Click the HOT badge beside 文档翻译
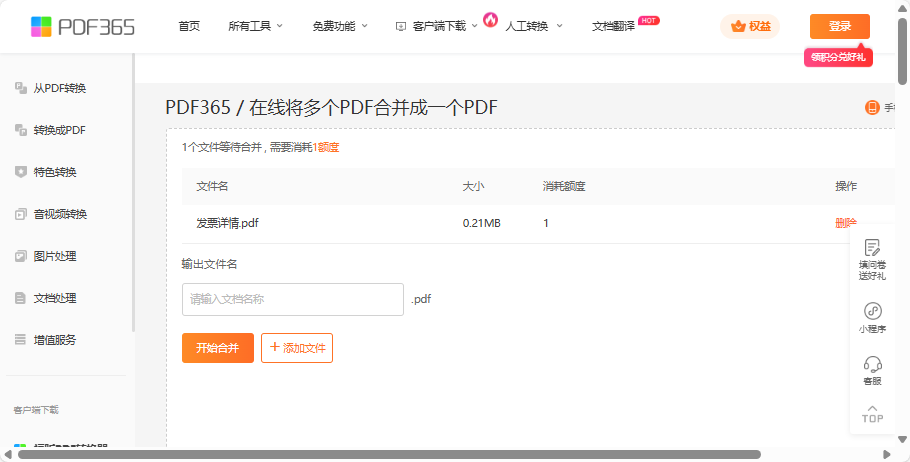Screen dimensions: 910x462 click(648, 20)
